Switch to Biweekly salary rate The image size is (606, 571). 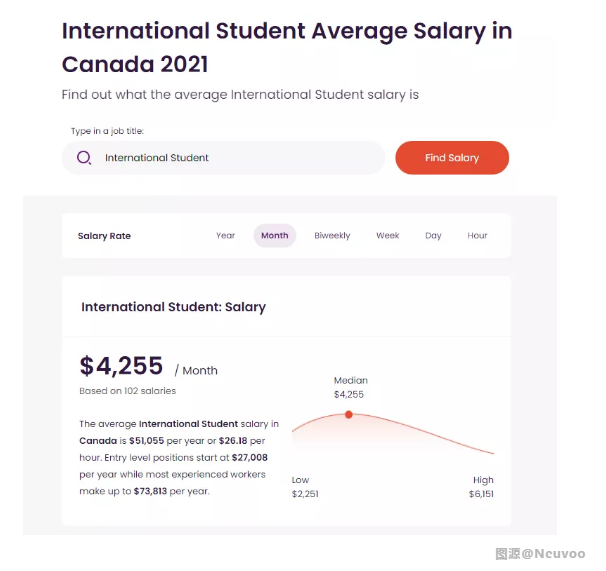pyautogui.click(x=332, y=235)
